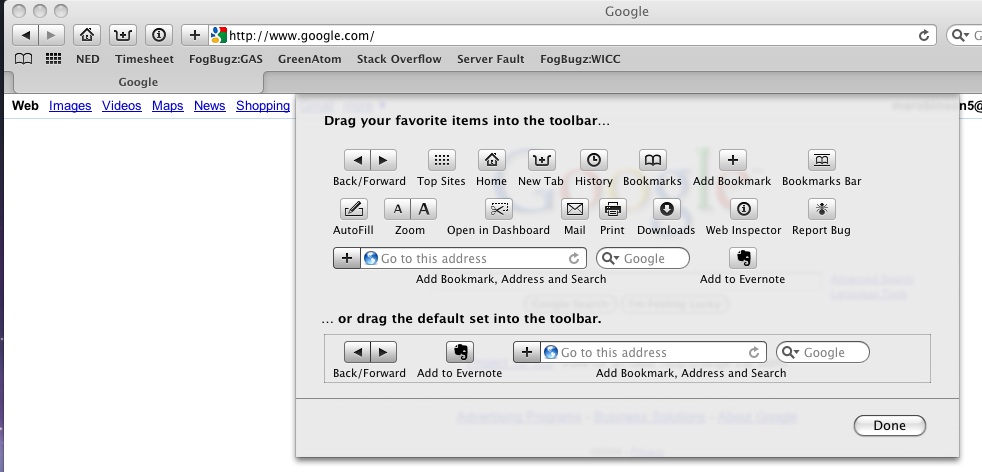Click the Images link on Google page
The width and height of the screenshot is (982, 472).
point(70,106)
